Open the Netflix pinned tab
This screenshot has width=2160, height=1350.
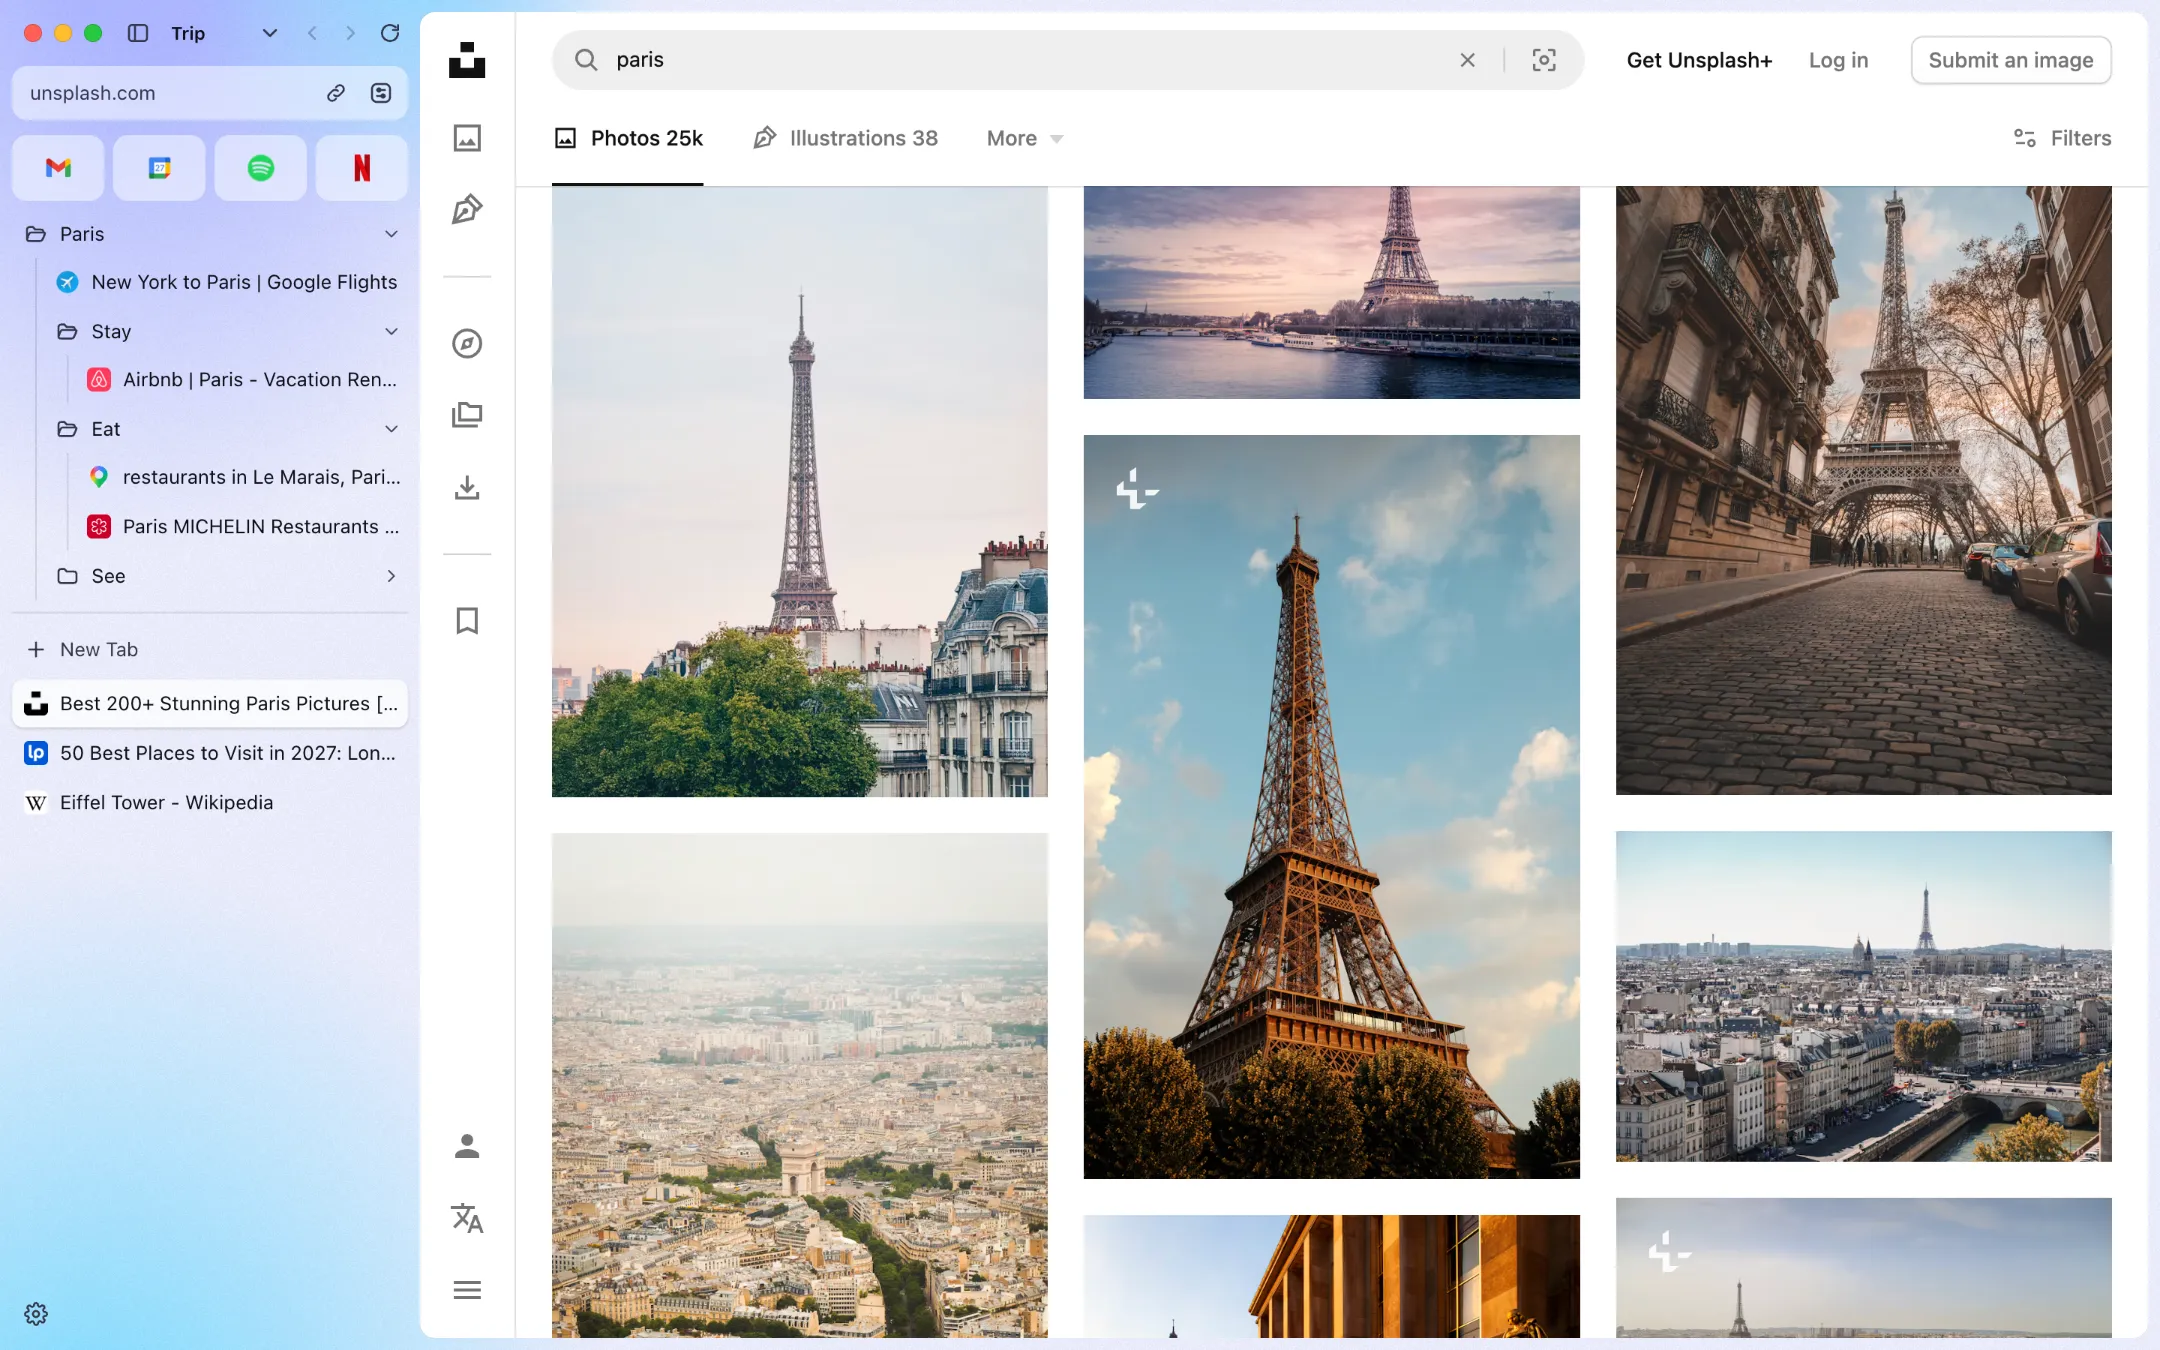pyautogui.click(x=362, y=168)
